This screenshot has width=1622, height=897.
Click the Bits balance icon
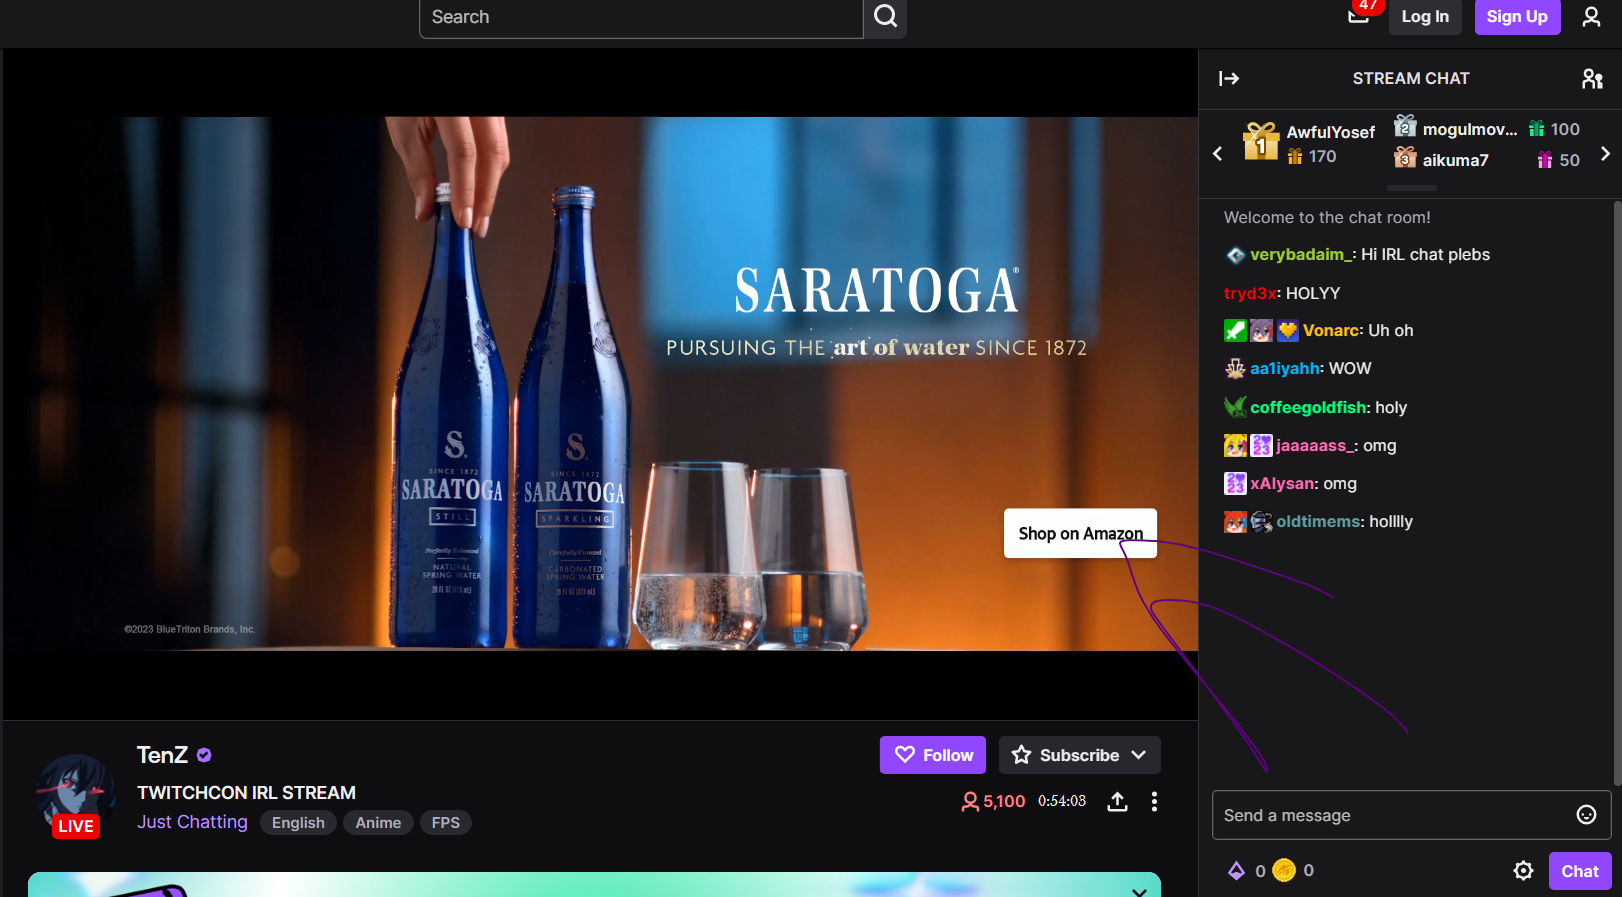[1237, 871]
